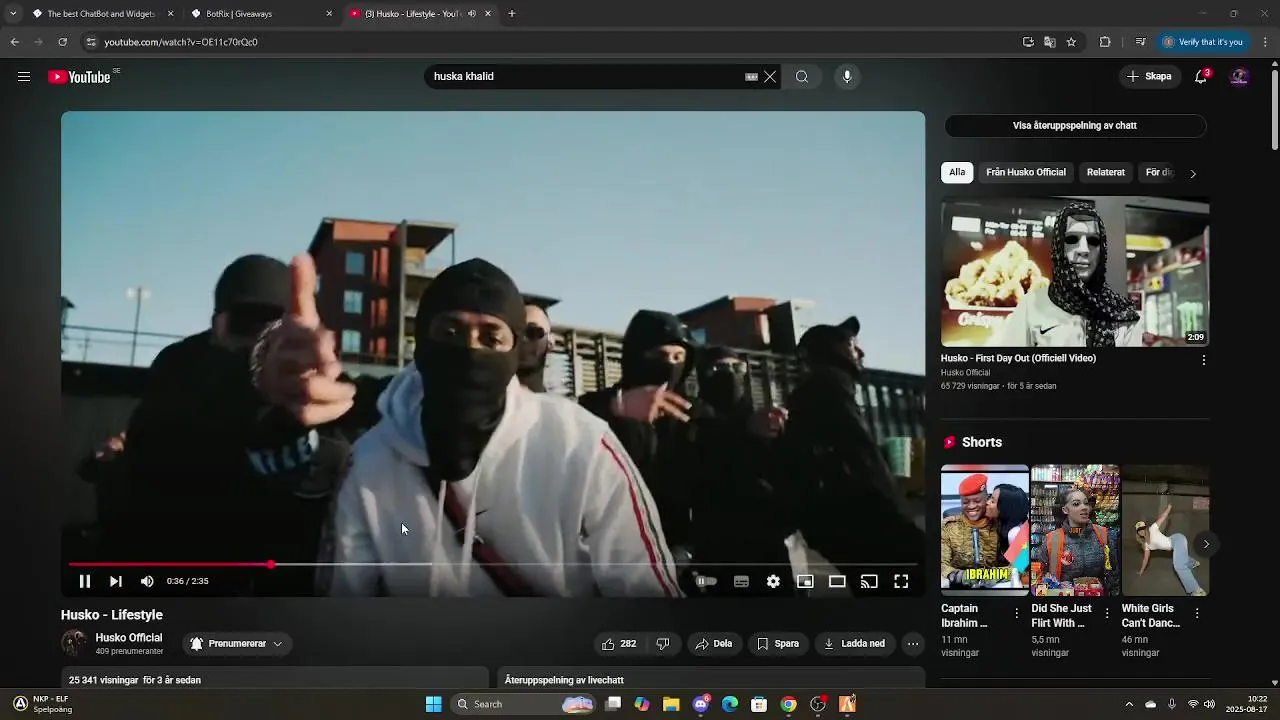Switch to The best ChatBot and Widgets tab
Screen dimensions: 1280x720
coord(104,14)
